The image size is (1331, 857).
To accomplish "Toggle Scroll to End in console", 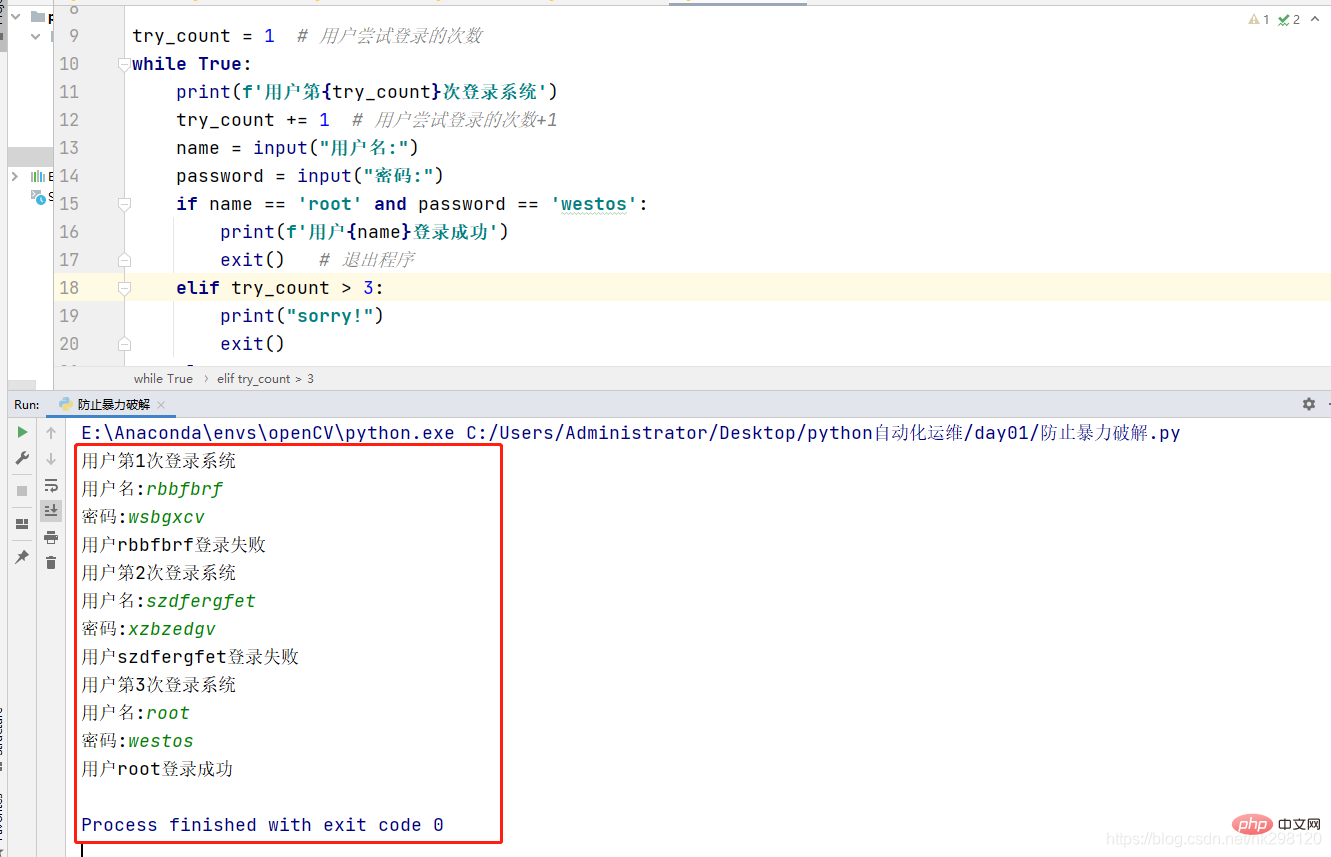I will click(51, 511).
